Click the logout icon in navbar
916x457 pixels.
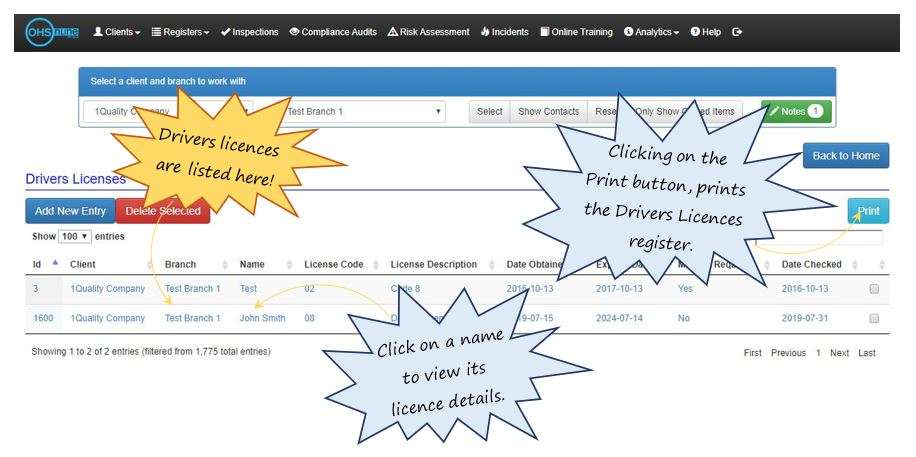coord(737,32)
